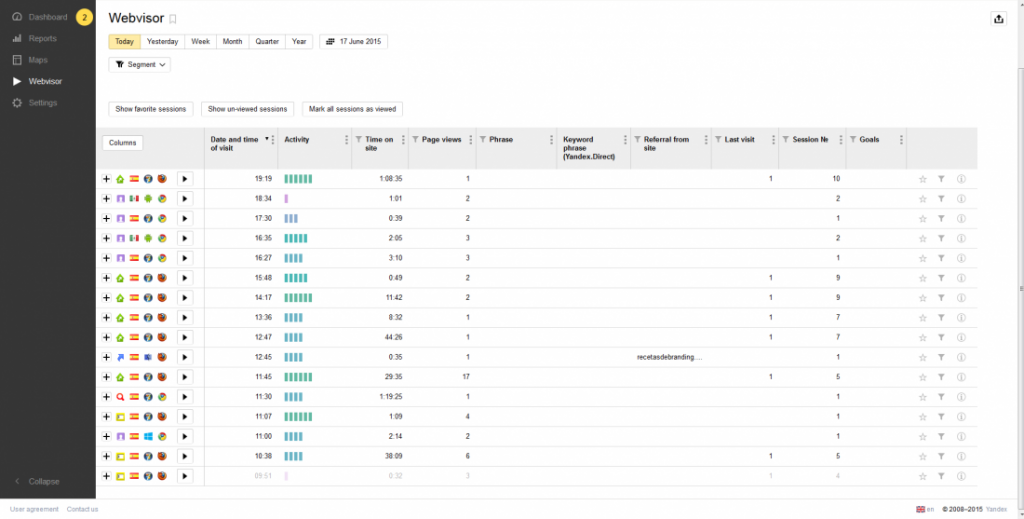Expand the 16:27 session row
The width and height of the screenshot is (1024, 519).
coord(106,258)
